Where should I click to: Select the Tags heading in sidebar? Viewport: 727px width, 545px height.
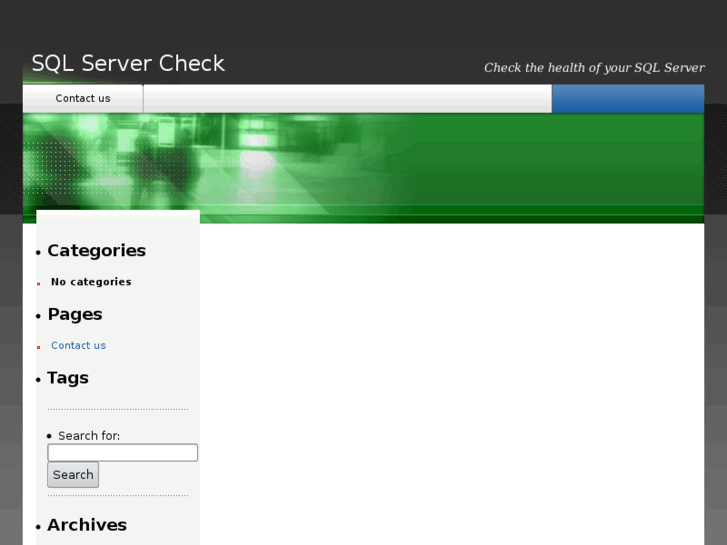click(x=68, y=378)
